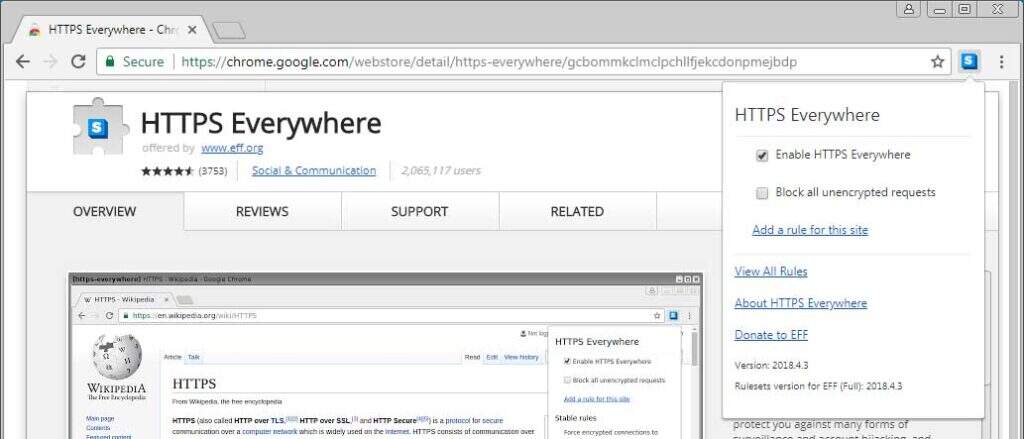Click the HTTPS Everywhere extension toolbar icon
The width and height of the screenshot is (1024, 439).
(968, 61)
